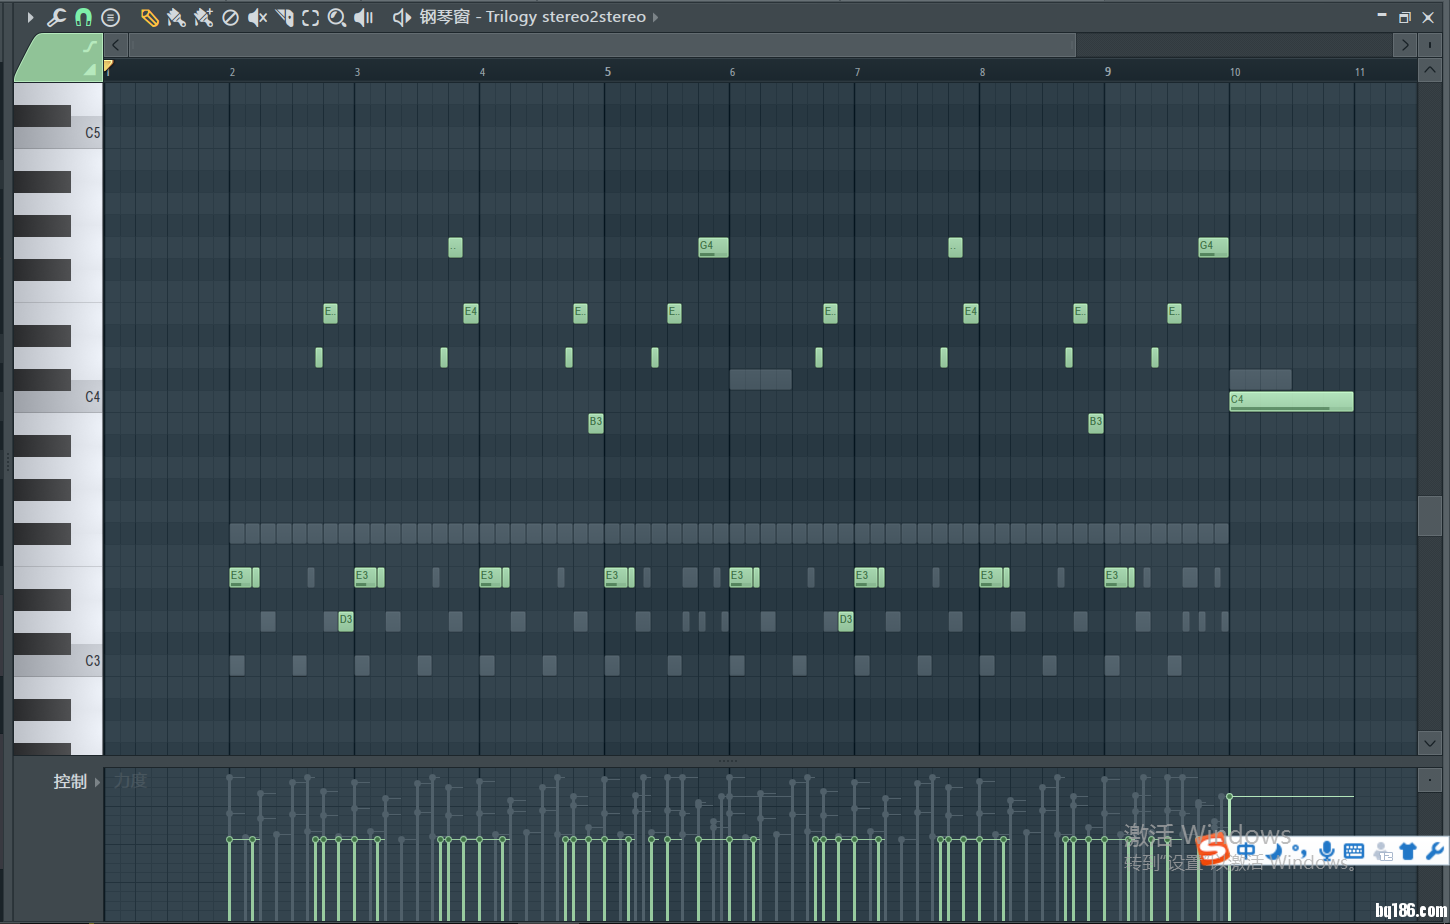Click the Sogou input method S logo
1450x924 pixels.
[1213, 851]
